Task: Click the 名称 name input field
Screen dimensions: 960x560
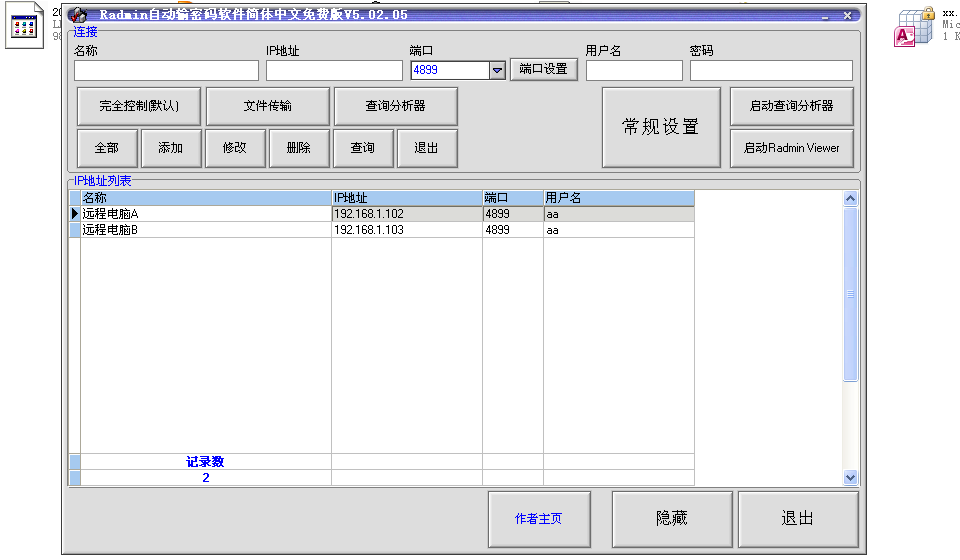Action: (x=167, y=70)
